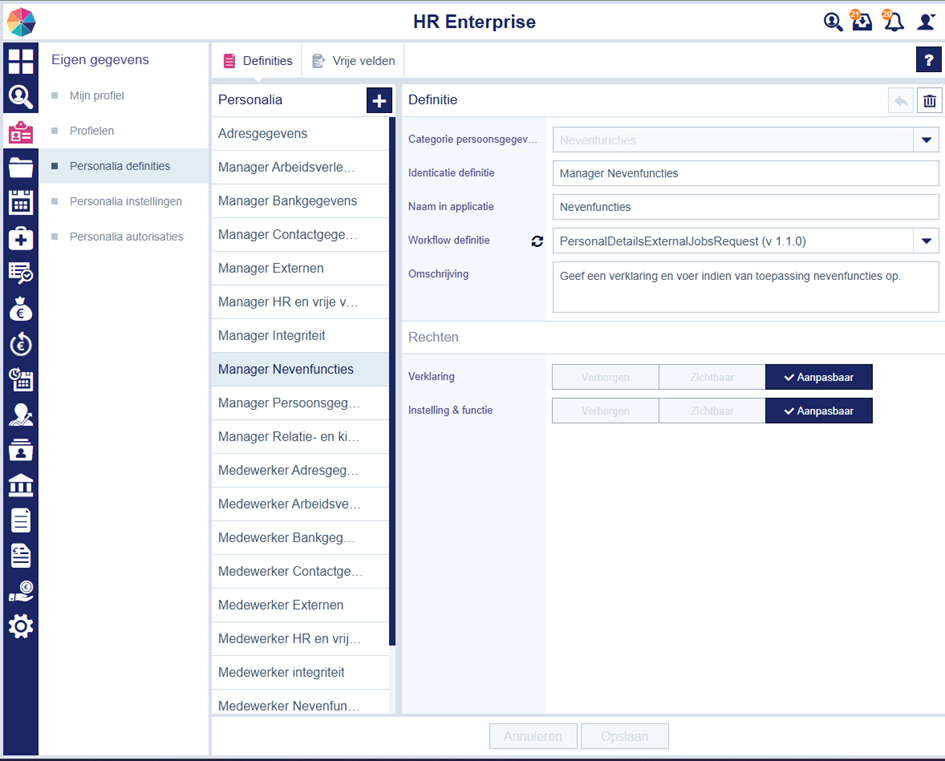Click the HR Enterprise colorful logo
This screenshot has height=761, width=945.
pyautogui.click(x=21, y=22)
